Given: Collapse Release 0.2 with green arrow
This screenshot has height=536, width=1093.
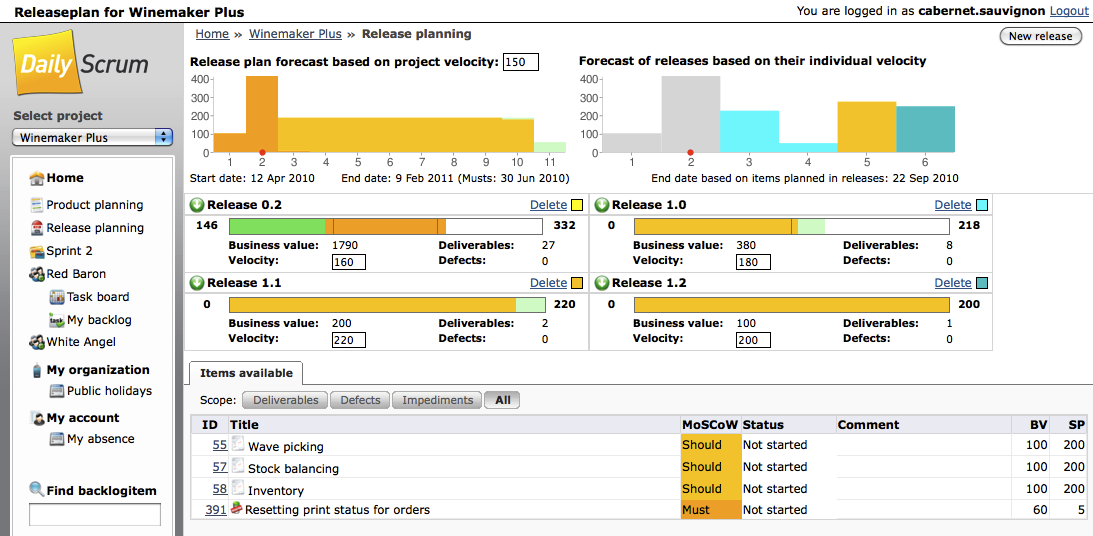Looking at the screenshot, I should click(x=196, y=205).
